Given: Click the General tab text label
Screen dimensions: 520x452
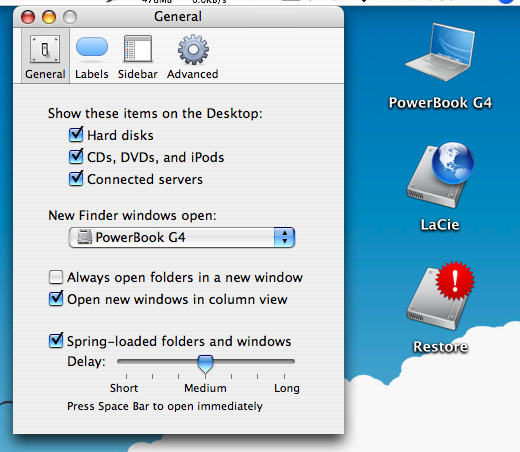Looking at the screenshot, I should click(45, 74).
